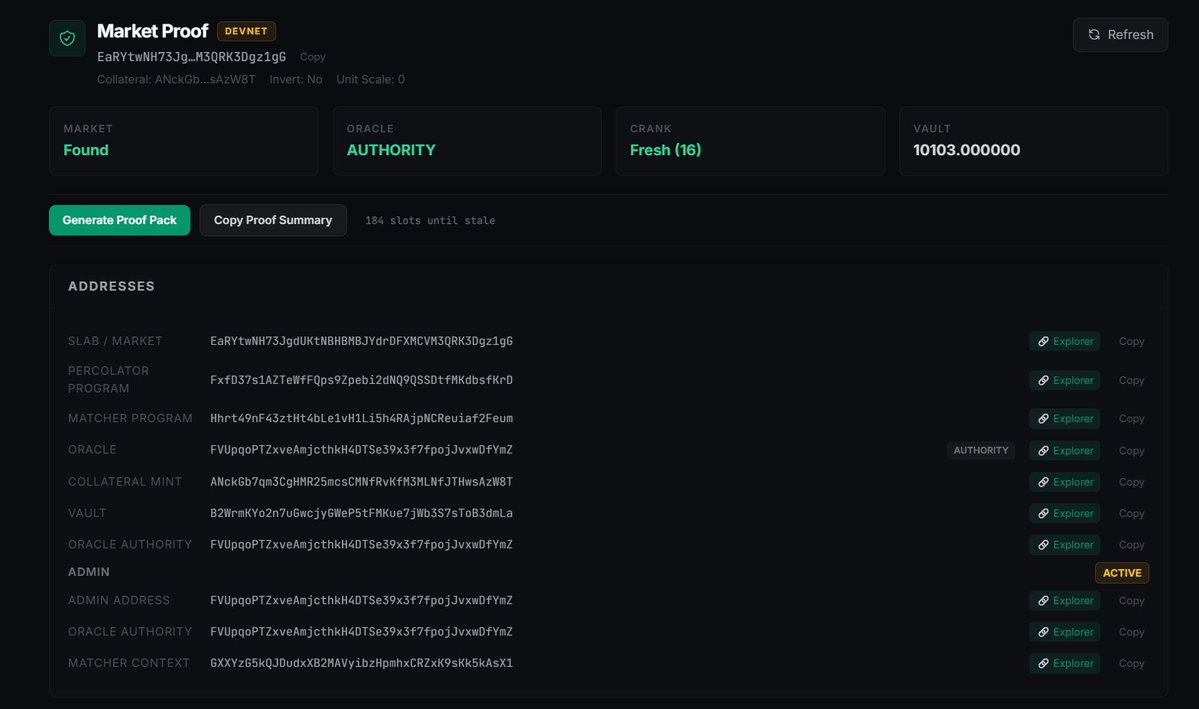Image resolution: width=1199 pixels, height=709 pixels.
Task: Copy the Matcher Context address
Action: 1131,663
